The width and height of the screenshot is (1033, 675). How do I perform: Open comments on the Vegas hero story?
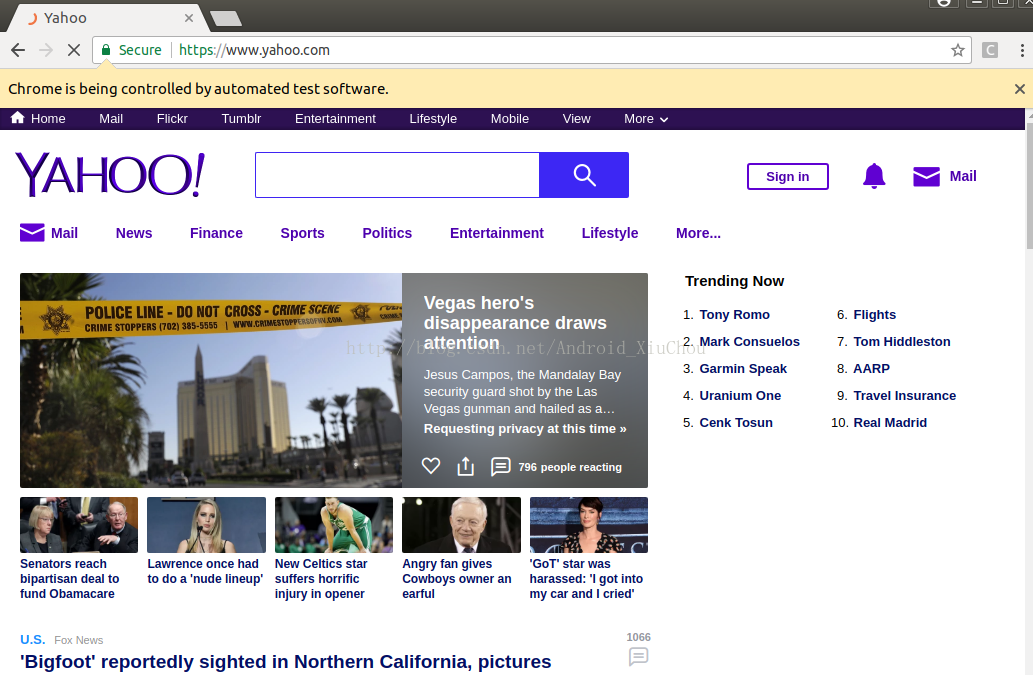pos(500,466)
